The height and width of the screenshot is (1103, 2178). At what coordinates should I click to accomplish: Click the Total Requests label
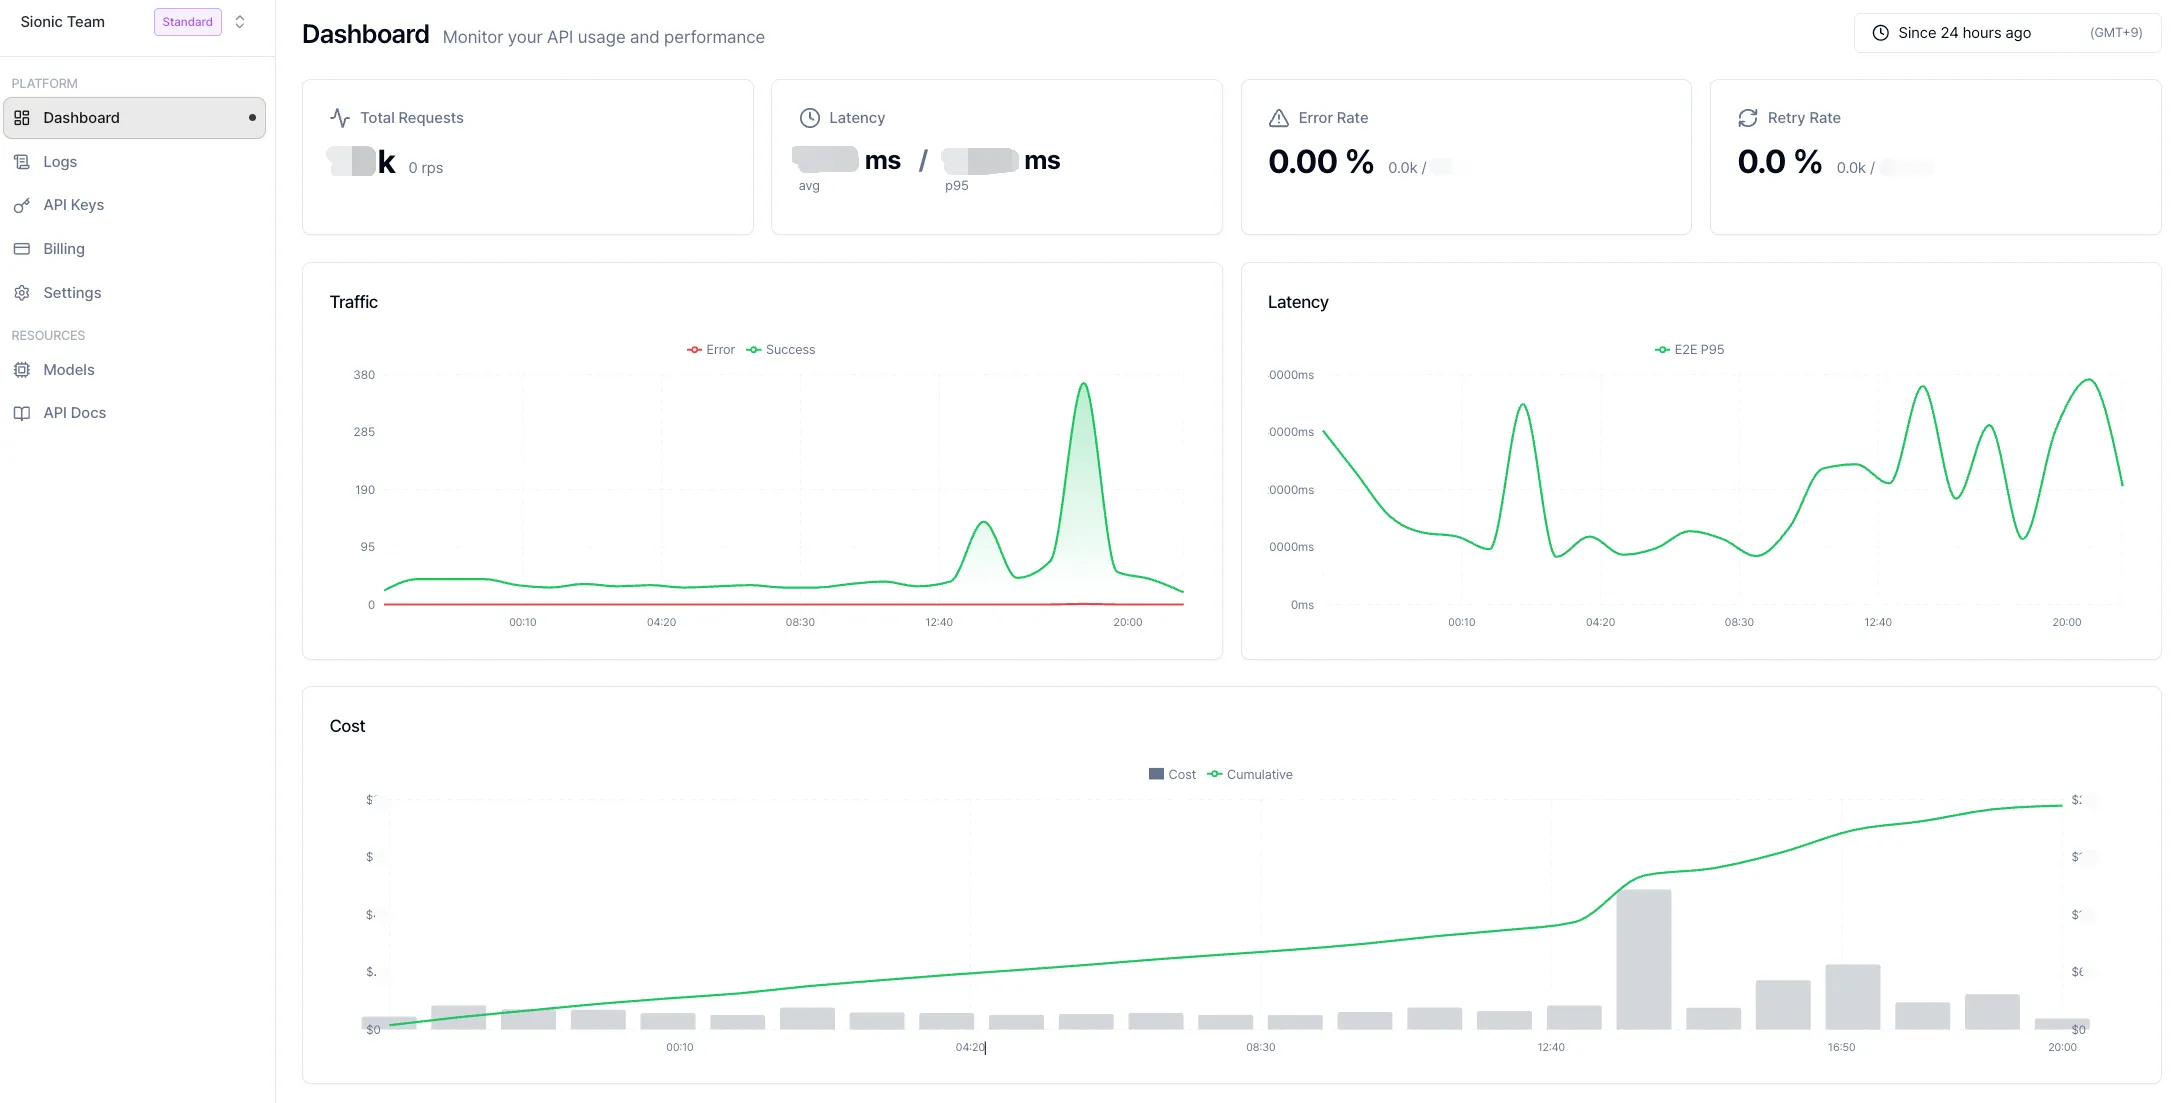pos(412,118)
